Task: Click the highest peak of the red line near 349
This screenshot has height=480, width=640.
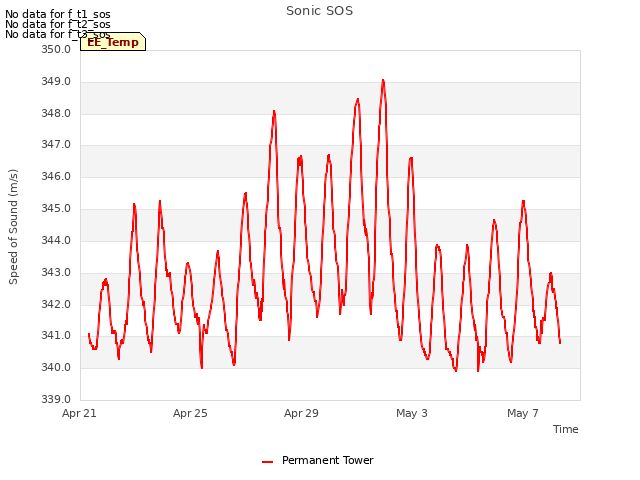Action: point(383,80)
